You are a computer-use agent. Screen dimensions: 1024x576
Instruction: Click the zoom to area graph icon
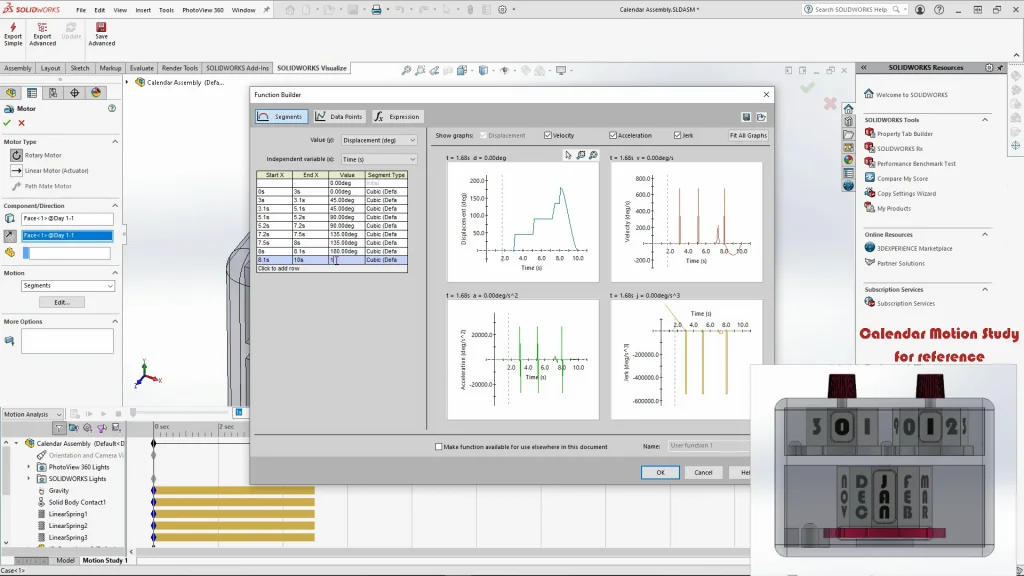point(581,155)
